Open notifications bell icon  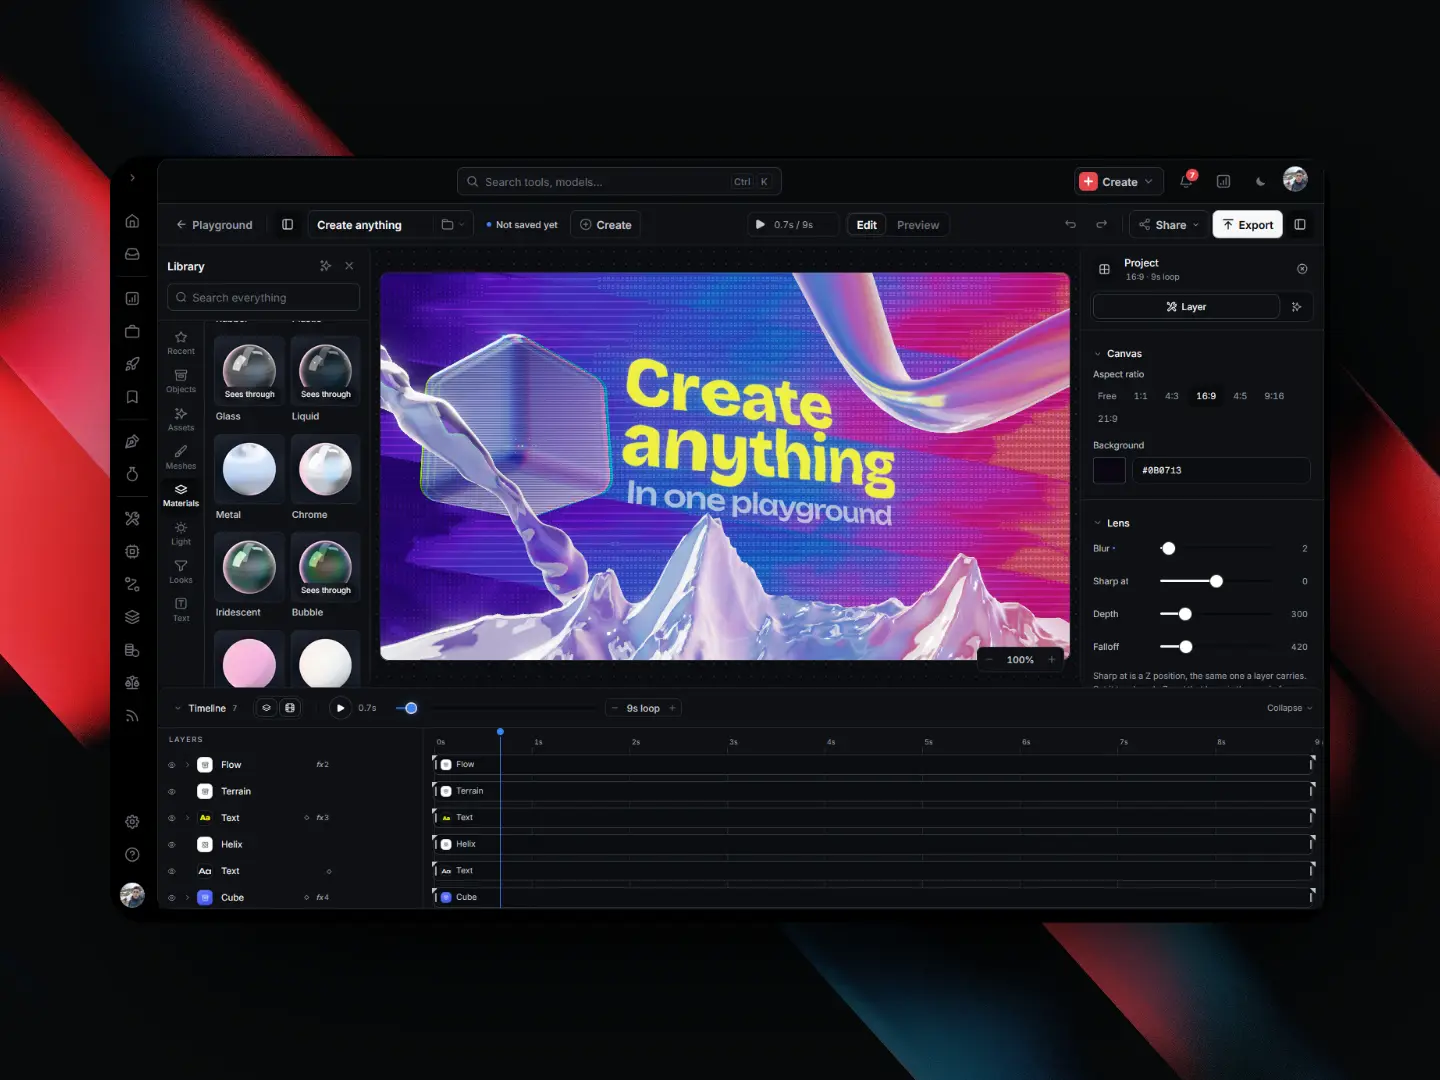(x=1186, y=181)
